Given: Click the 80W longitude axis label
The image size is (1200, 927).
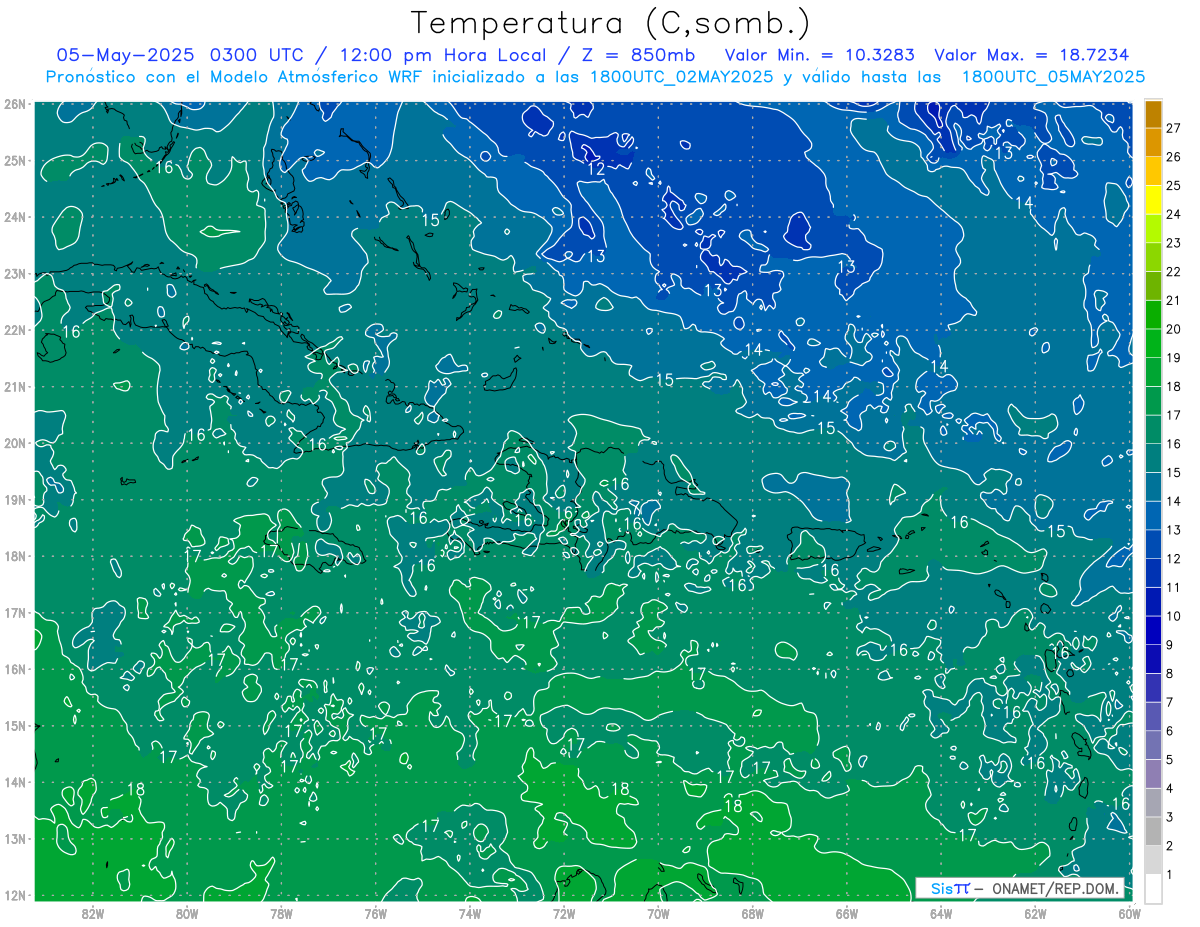Looking at the screenshot, I should [x=188, y=913].
